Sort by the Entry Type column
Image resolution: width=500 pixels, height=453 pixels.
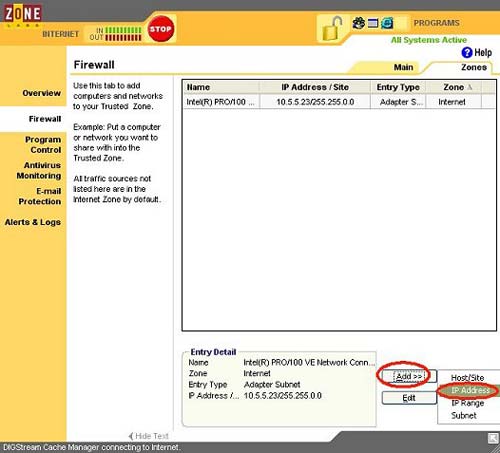click(398, 87)
